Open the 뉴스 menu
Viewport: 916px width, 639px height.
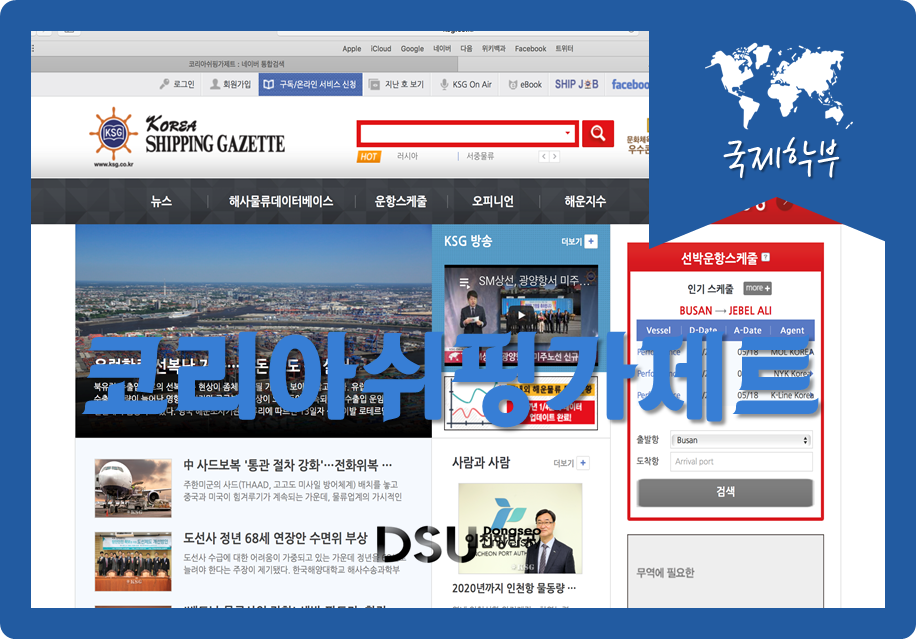point(161,201)
